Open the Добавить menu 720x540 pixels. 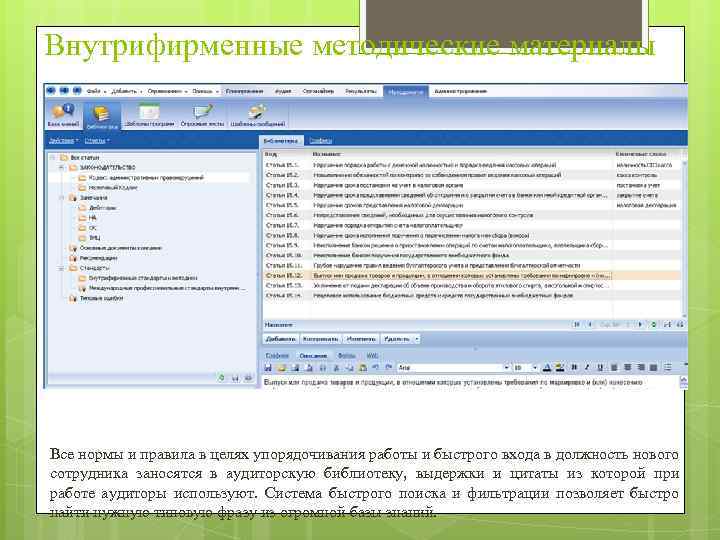[x=126, y=91]
